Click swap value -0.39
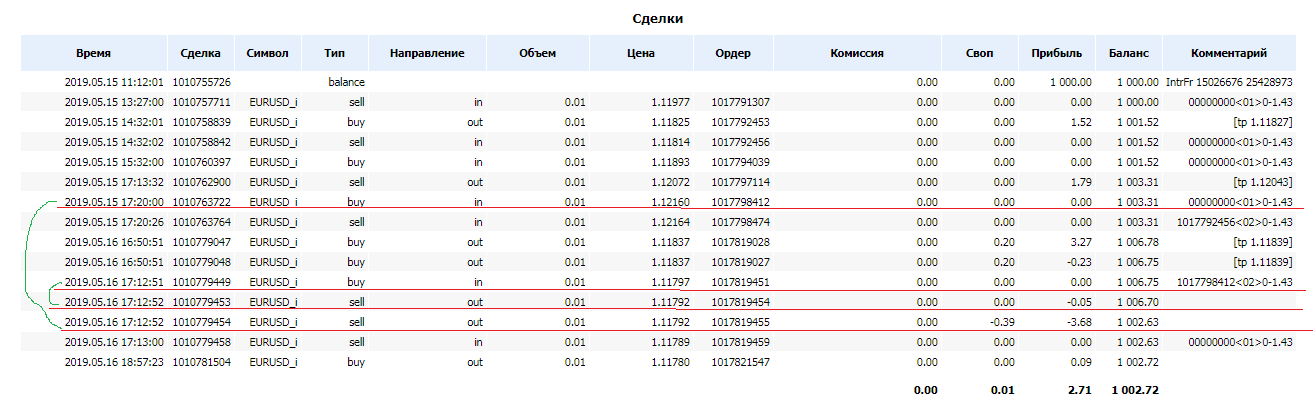The width and height of the screenshot is (1316, 405). pyautogui.click(x=1001, y=323)
